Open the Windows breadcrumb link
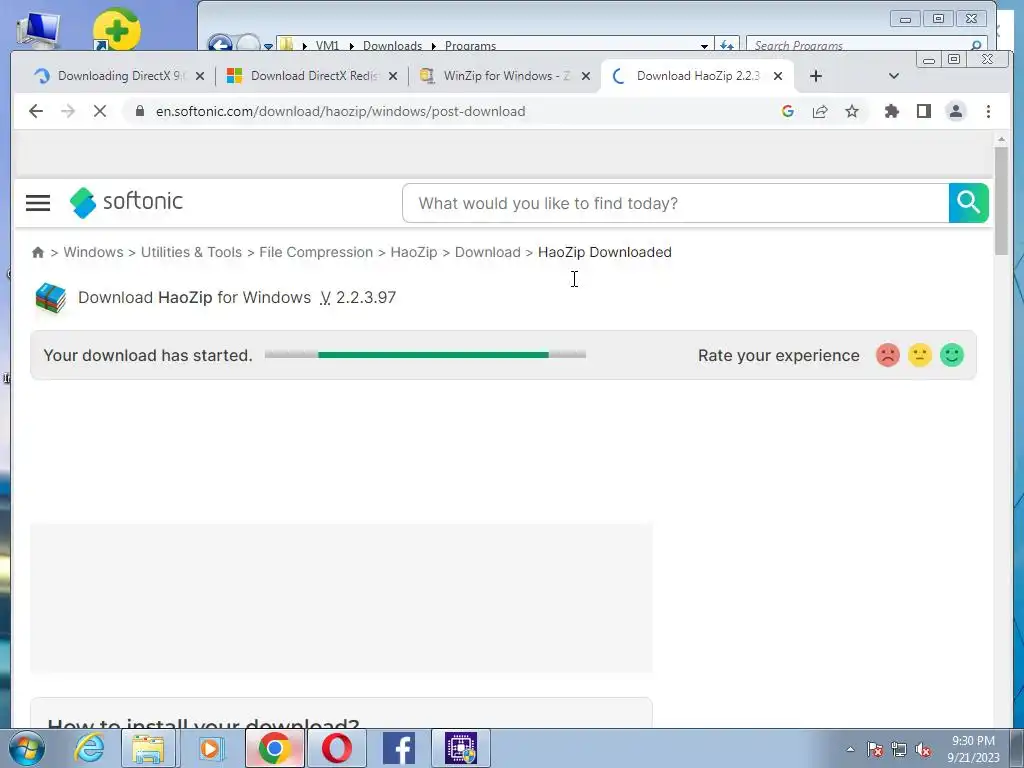Screen dimensions: 1024x768 (93, 252)
